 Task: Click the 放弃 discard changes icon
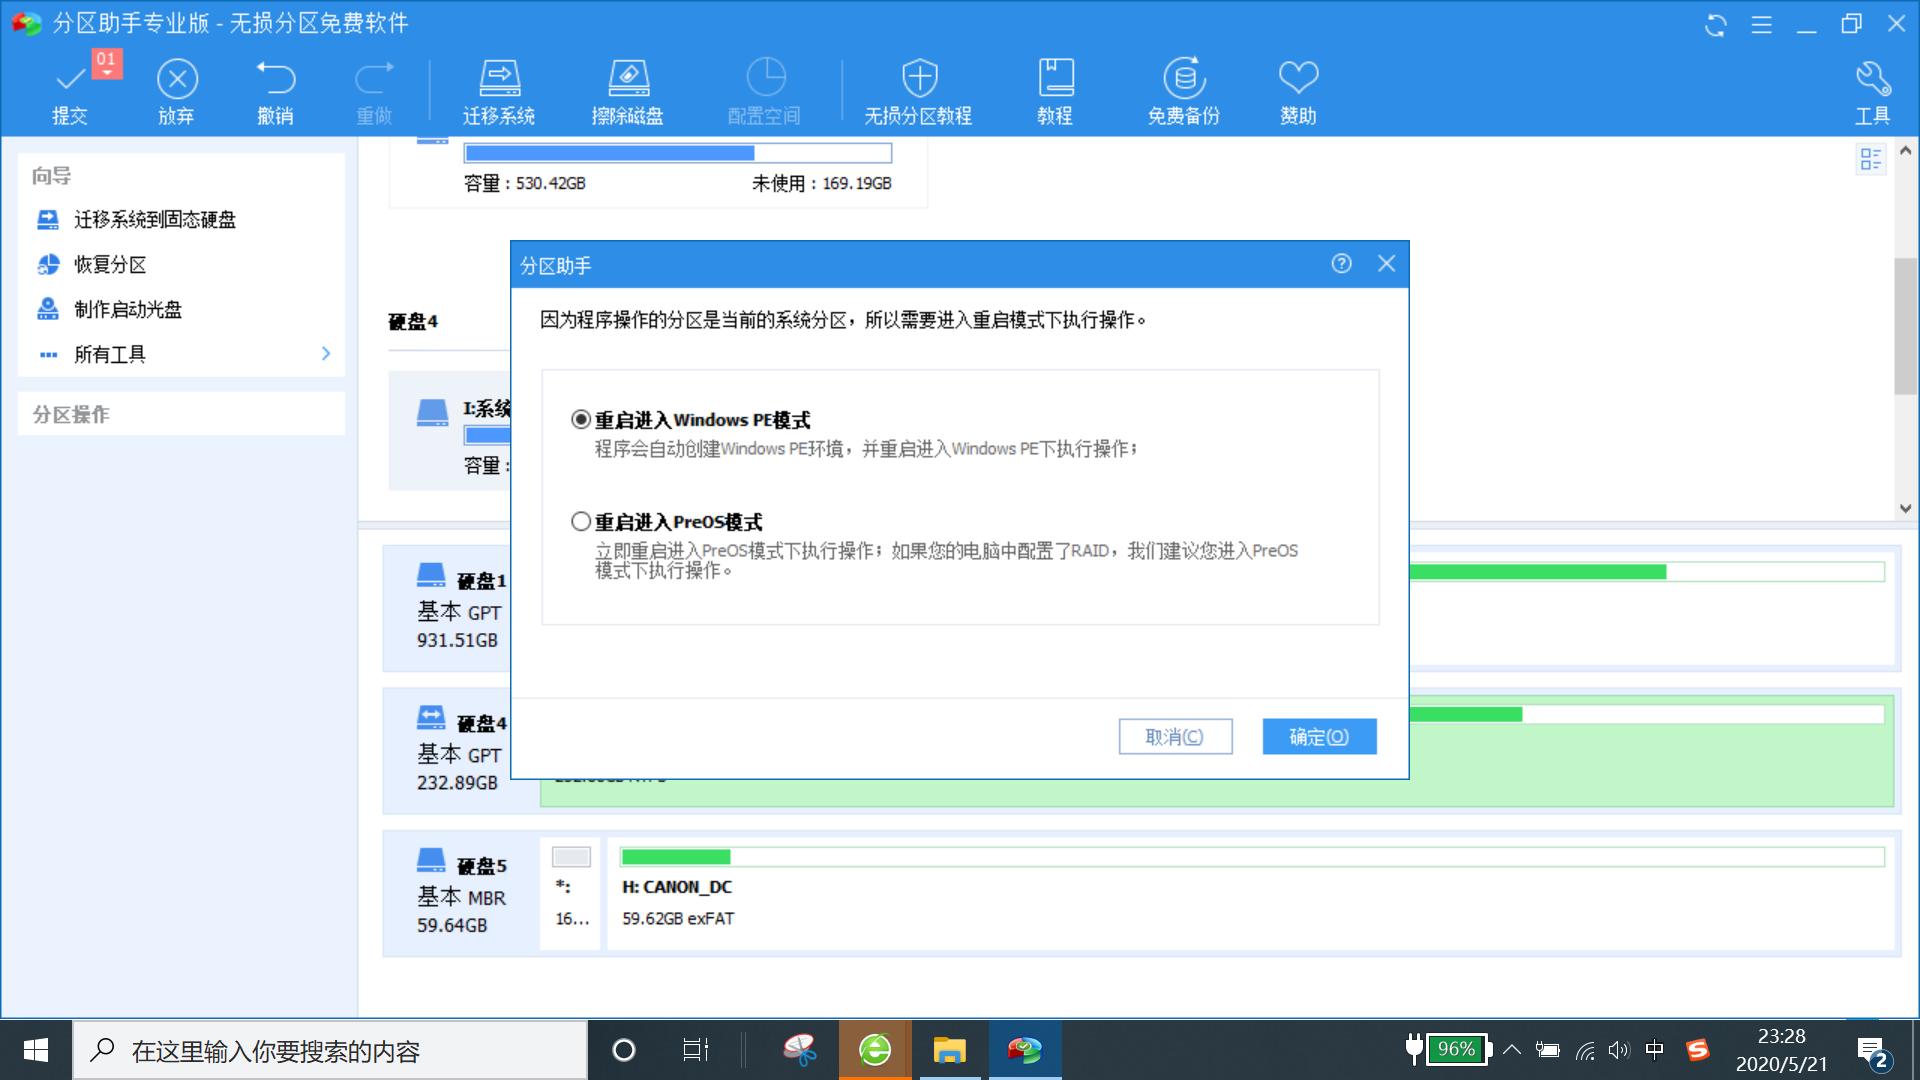(176, 88)
